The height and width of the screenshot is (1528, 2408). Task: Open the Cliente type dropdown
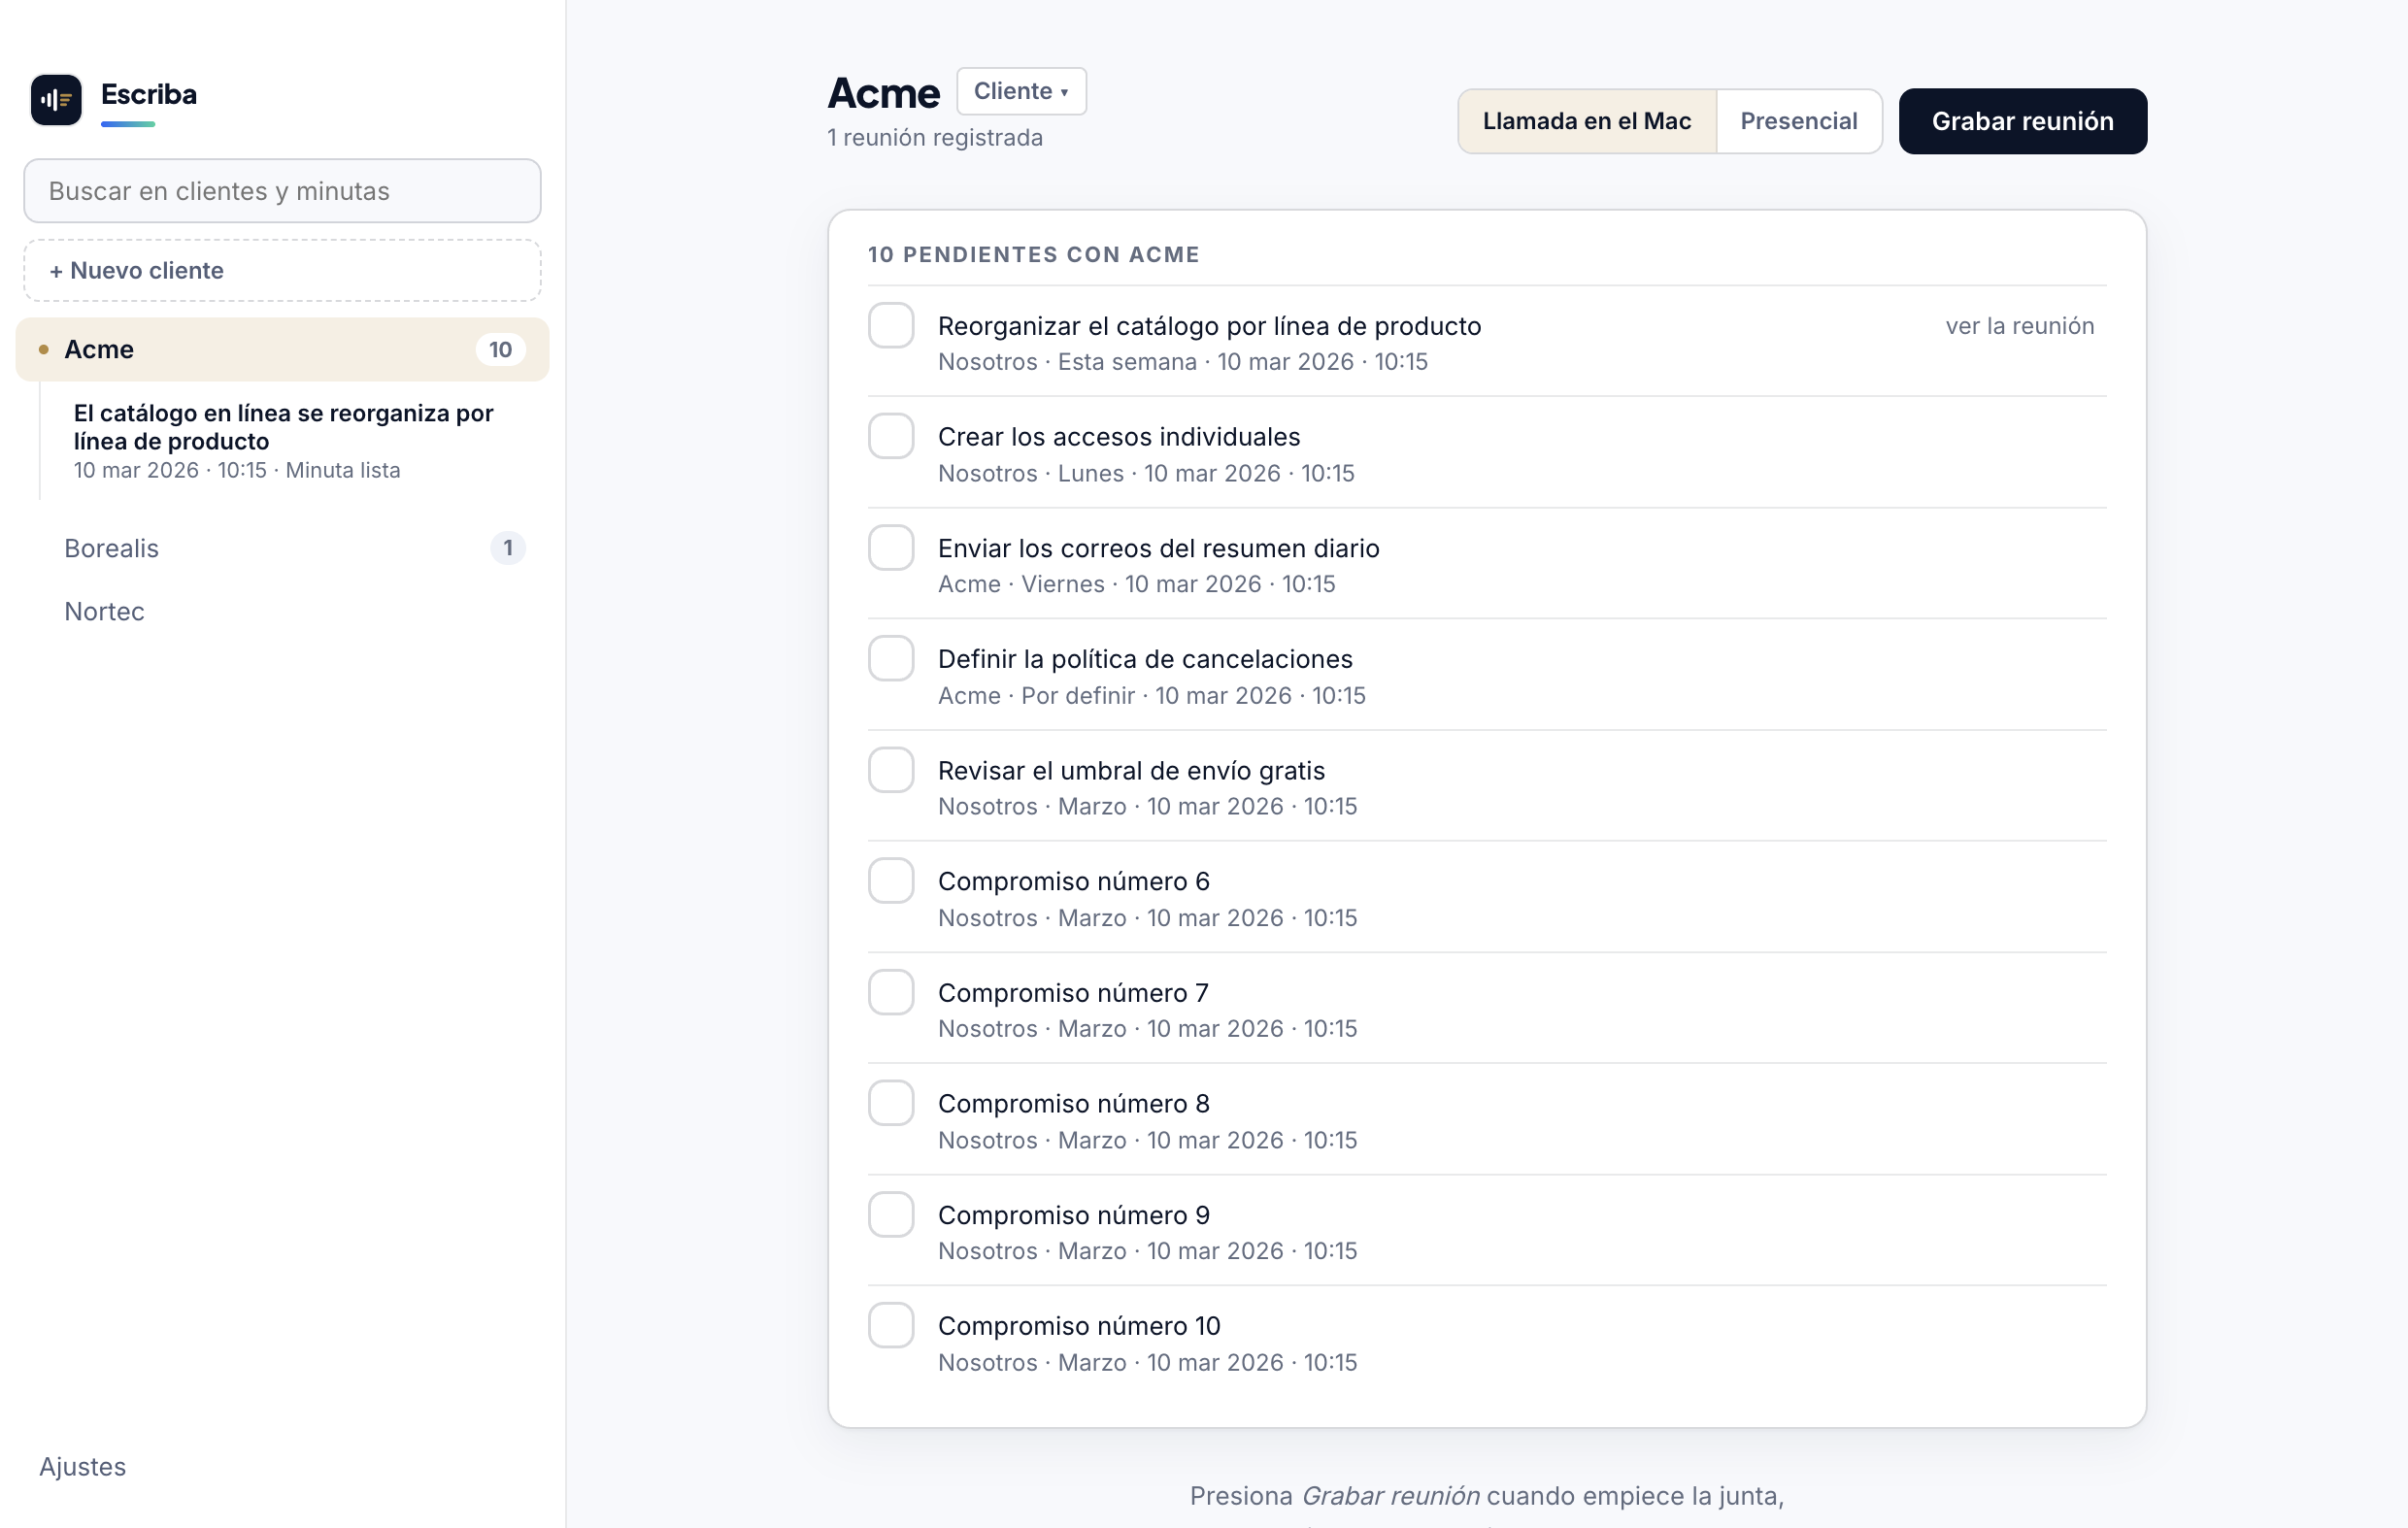coord(1021,91)
